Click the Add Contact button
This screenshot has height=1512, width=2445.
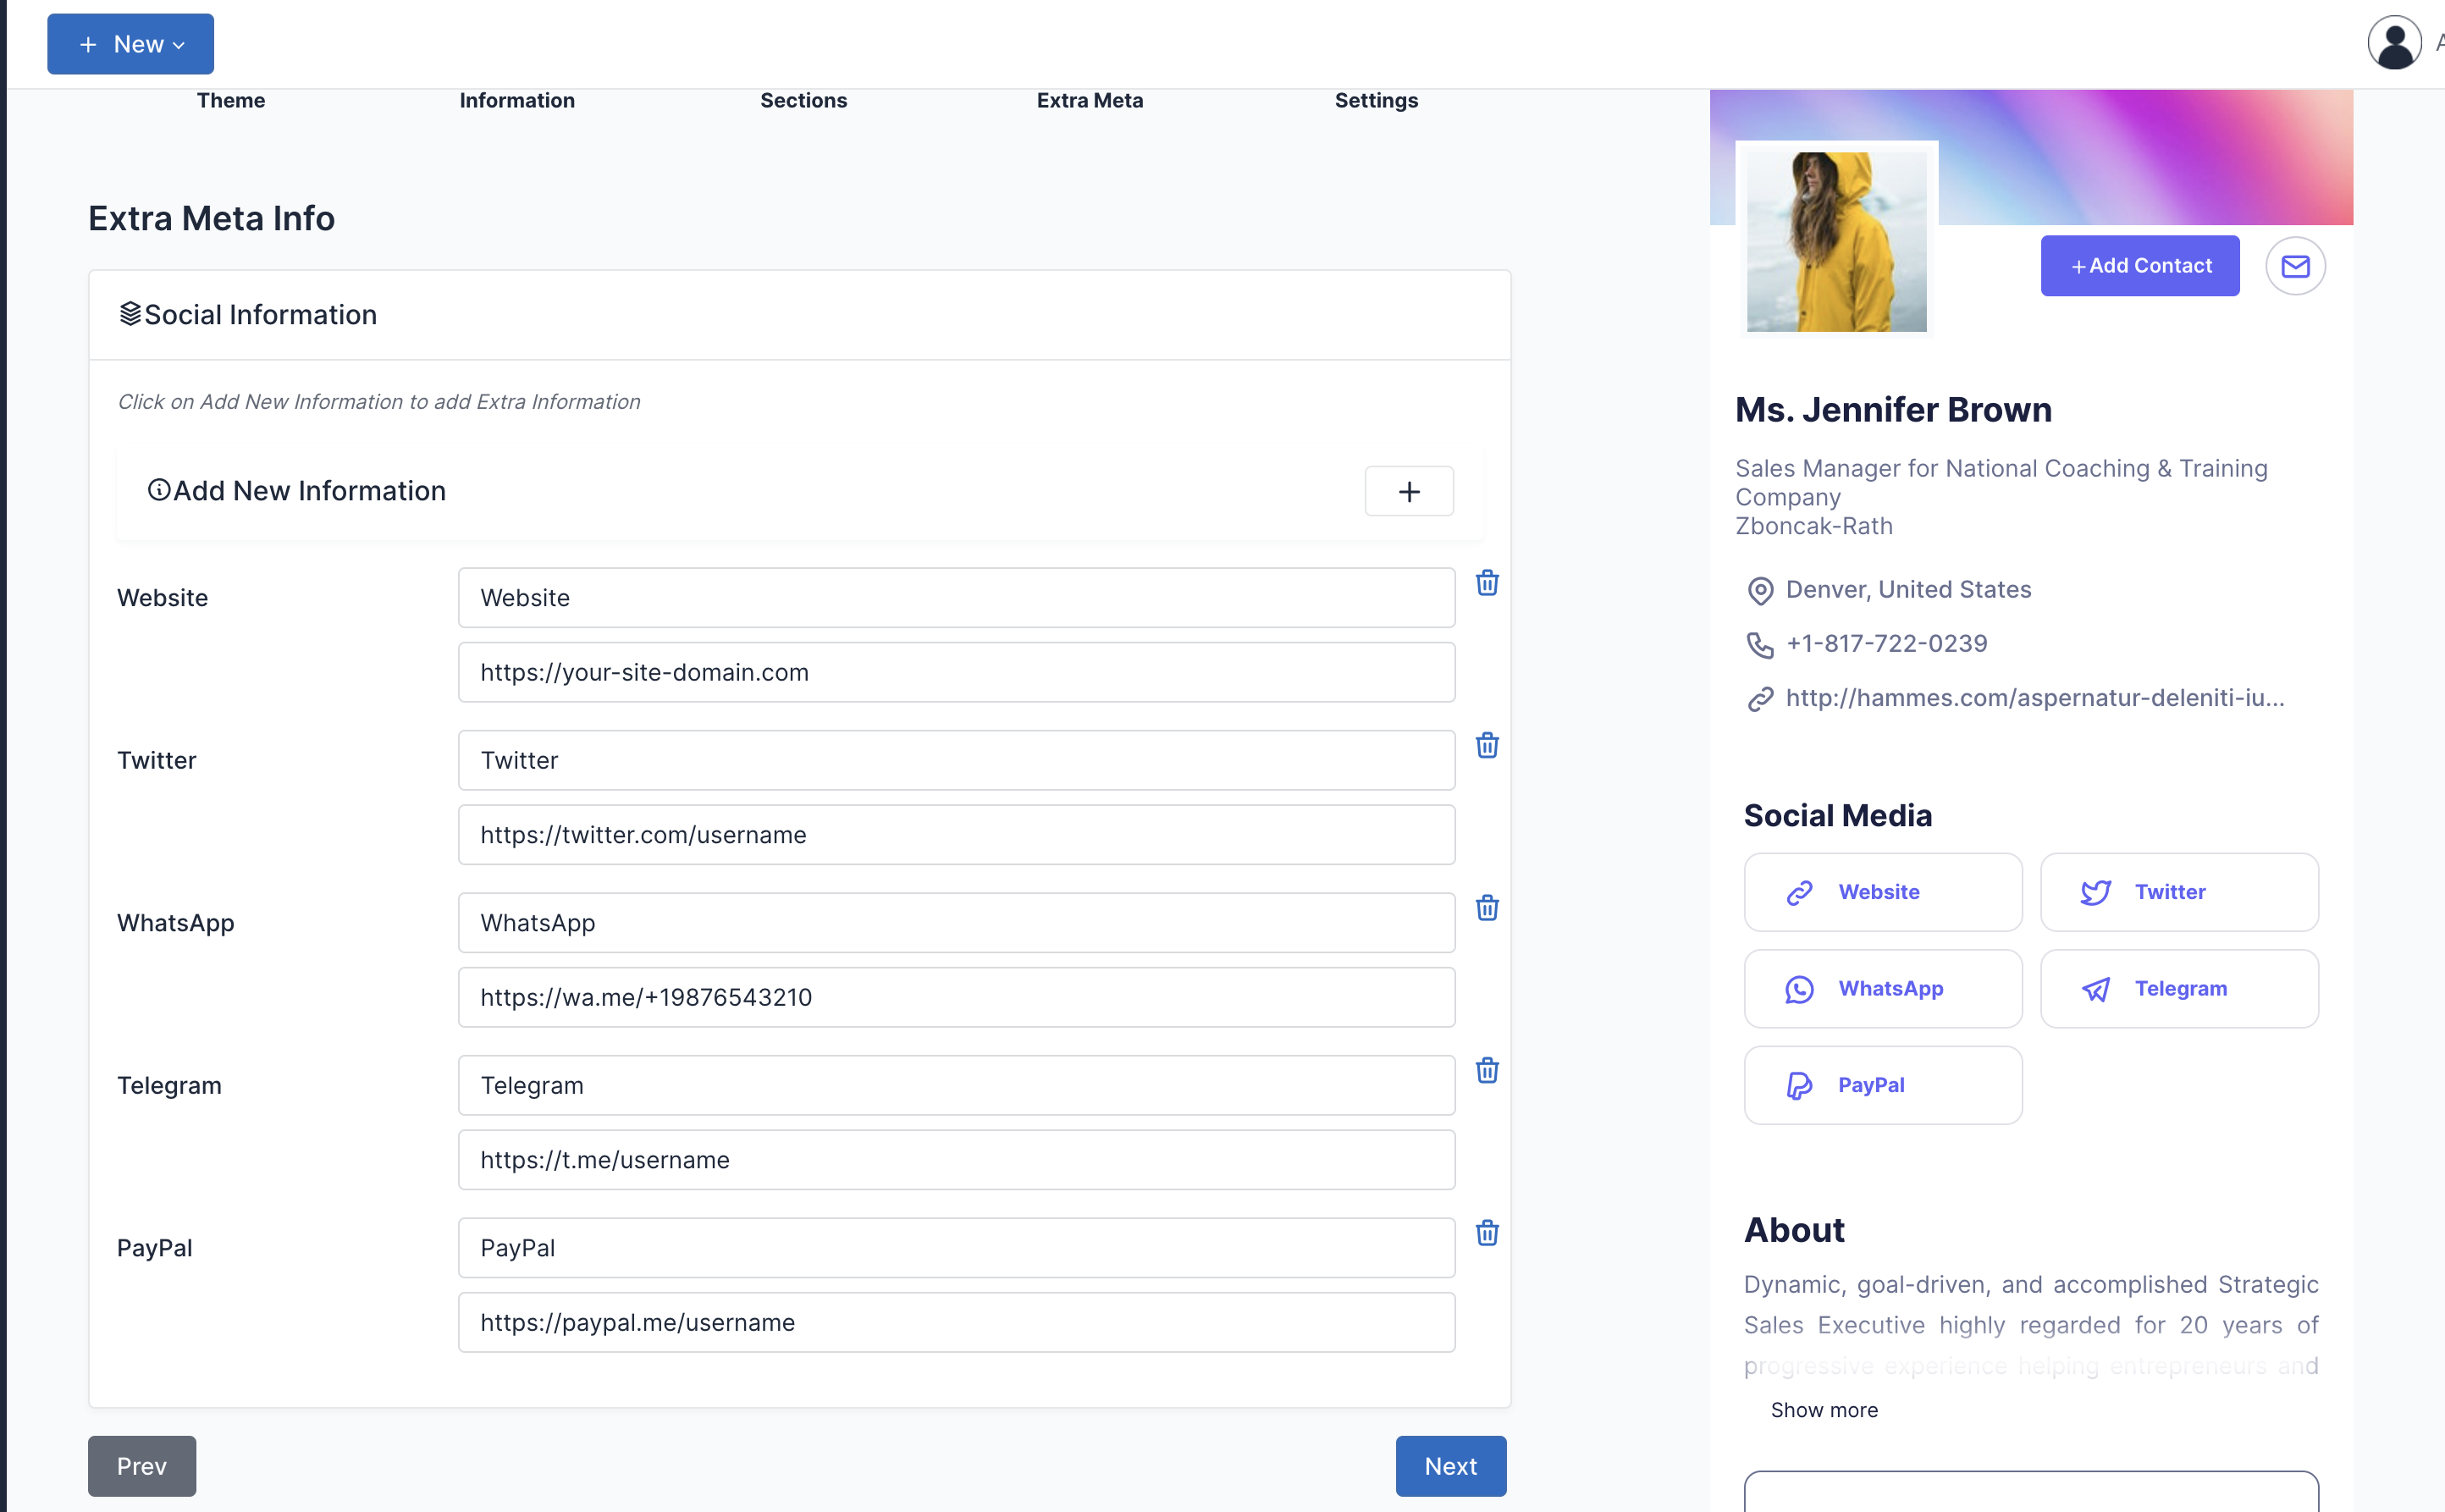coord(2140,266)
